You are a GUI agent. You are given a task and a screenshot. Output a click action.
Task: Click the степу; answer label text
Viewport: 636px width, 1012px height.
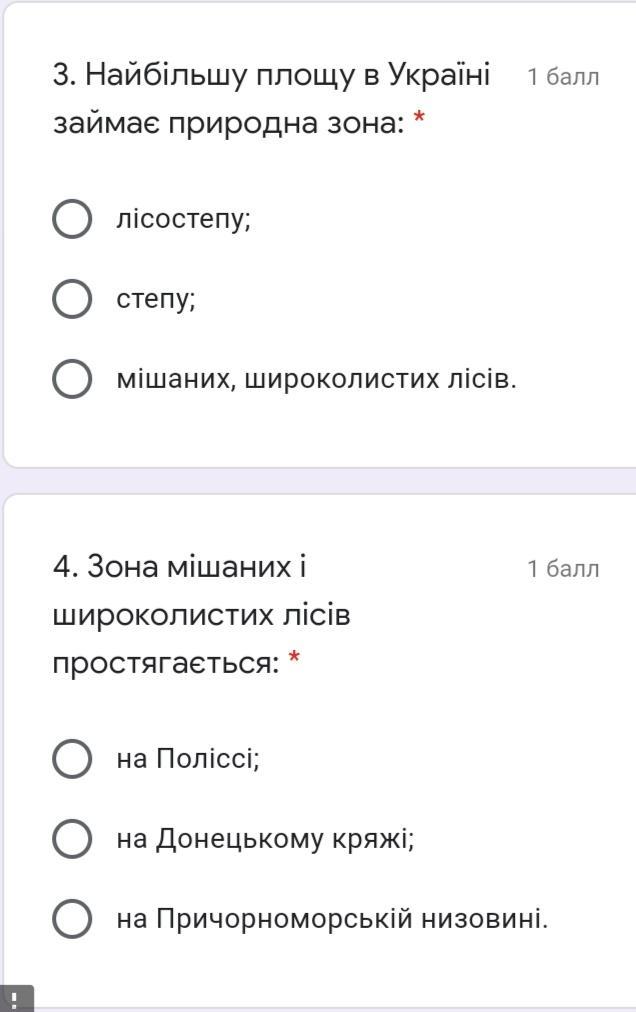(156, 299)
